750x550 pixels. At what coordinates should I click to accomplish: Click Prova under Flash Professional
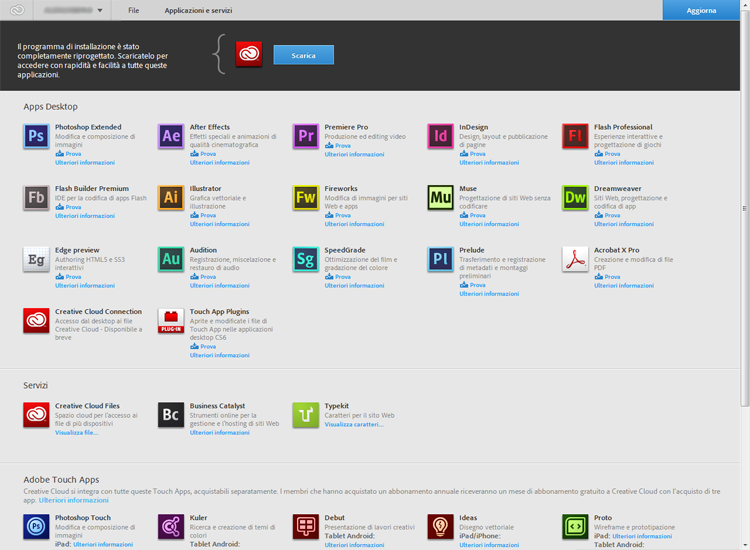(607, 154)
